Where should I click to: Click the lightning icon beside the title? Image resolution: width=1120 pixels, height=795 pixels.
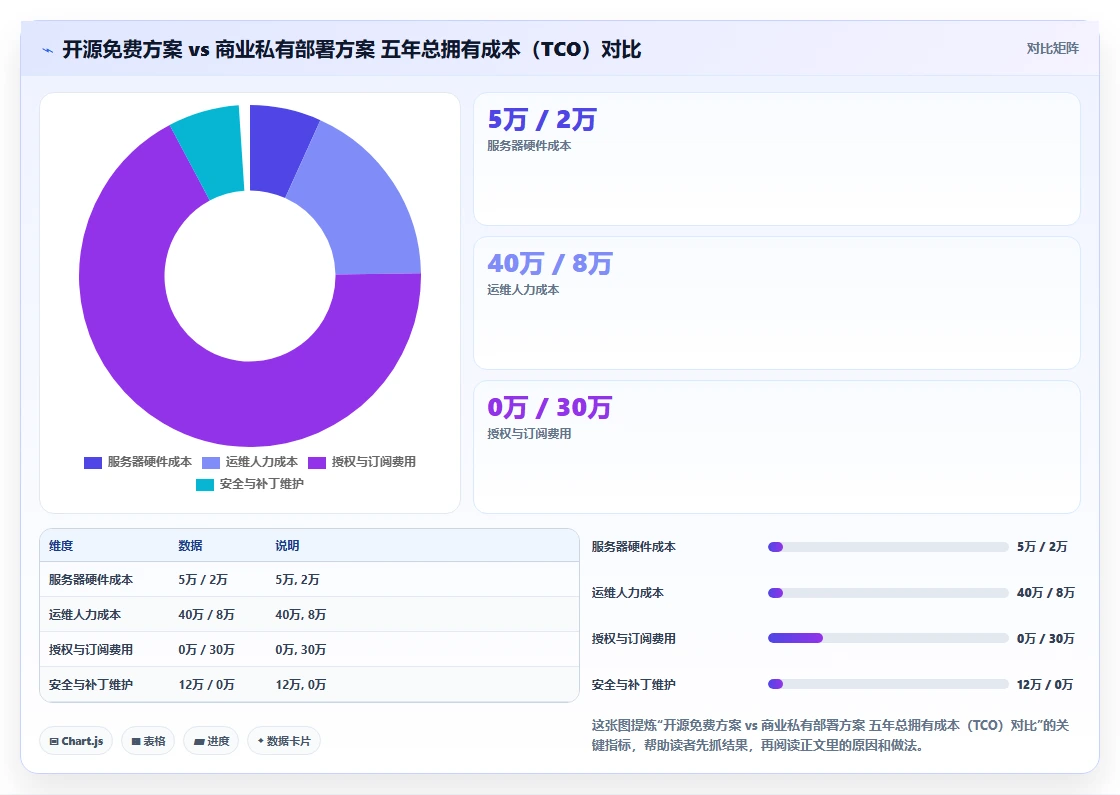(47, 50)
